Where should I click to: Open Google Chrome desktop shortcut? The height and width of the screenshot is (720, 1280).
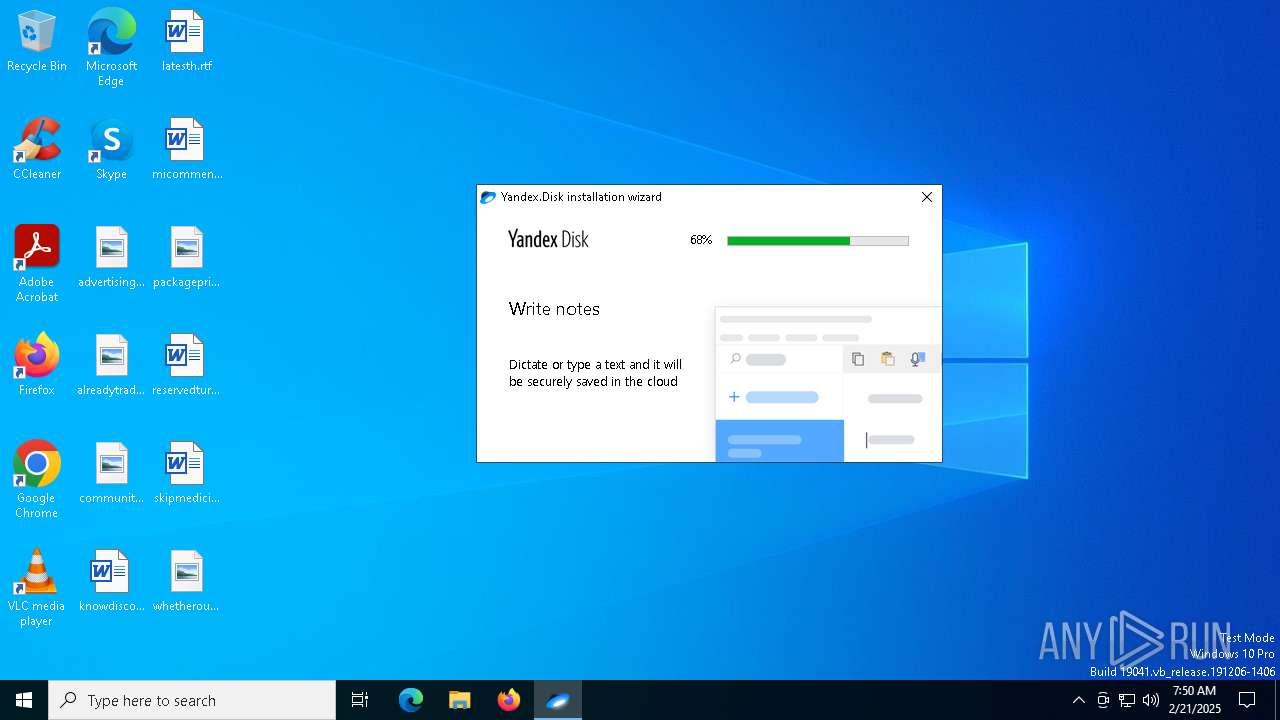click(37, 480)
